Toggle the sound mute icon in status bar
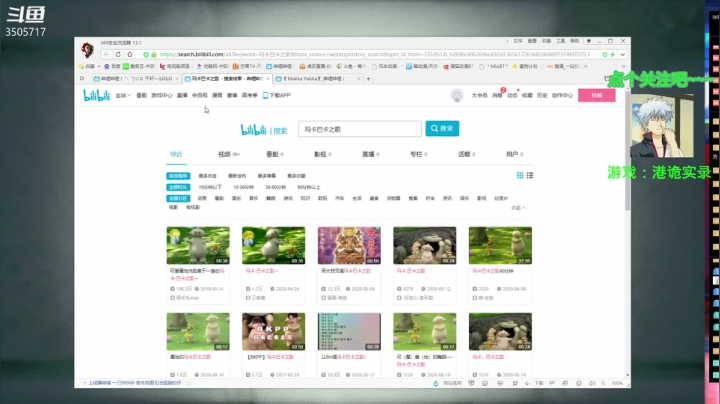This screenshot has height=404, width=720. [x=592, y=383]
